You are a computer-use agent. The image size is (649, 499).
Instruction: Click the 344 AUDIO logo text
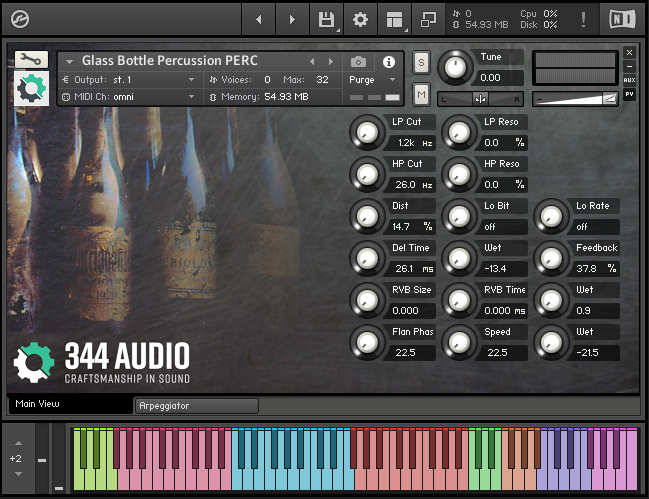pyautogui.click(x=127, y=355)
